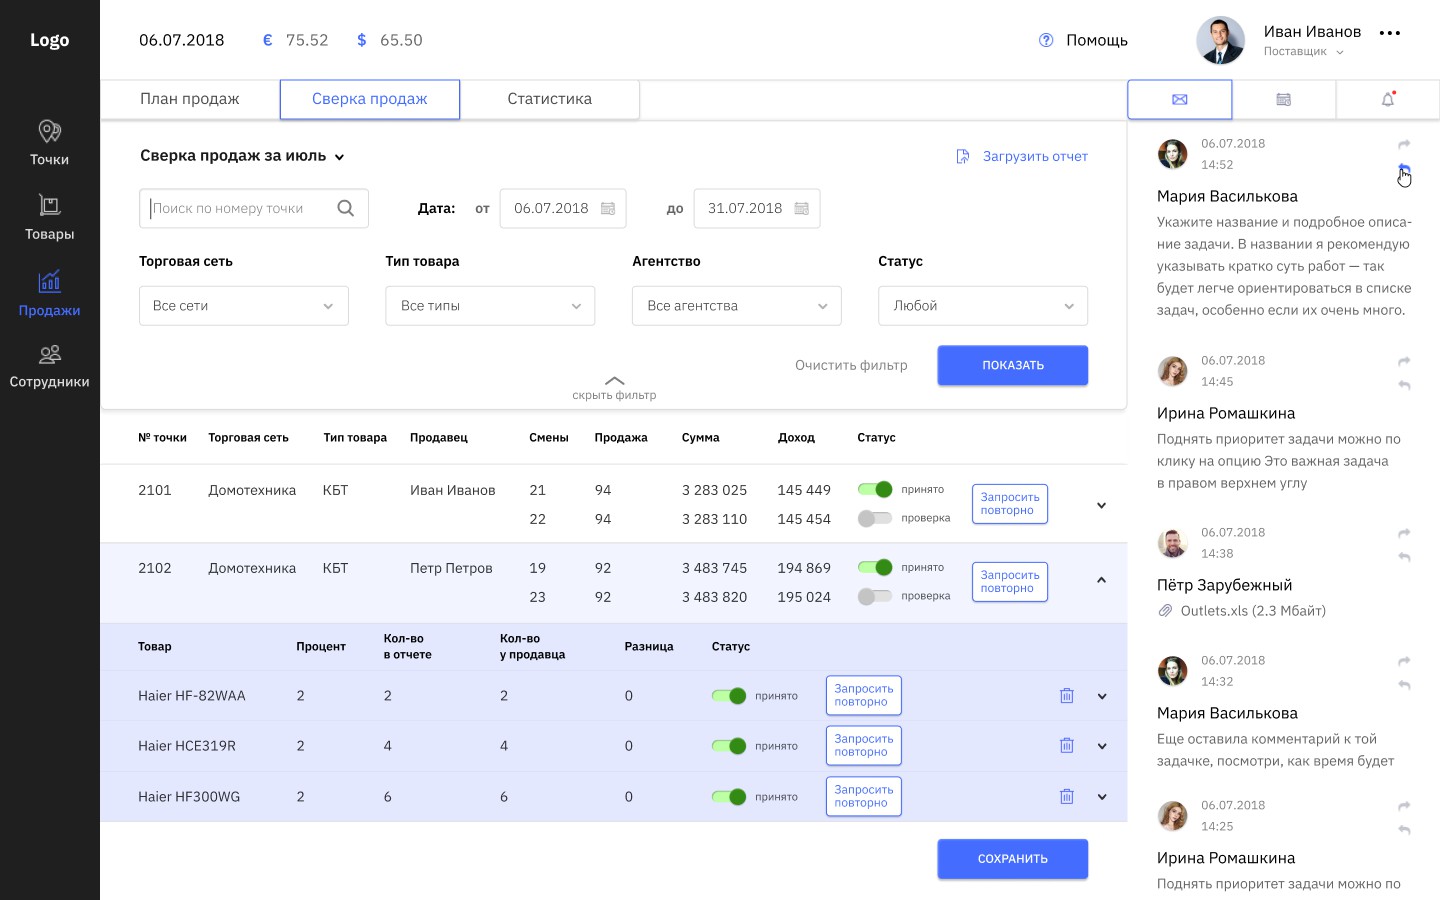This screenshot has width=1440, height=900.
Task: Select Сверка продаж tab
Action: tap(370, 99)
